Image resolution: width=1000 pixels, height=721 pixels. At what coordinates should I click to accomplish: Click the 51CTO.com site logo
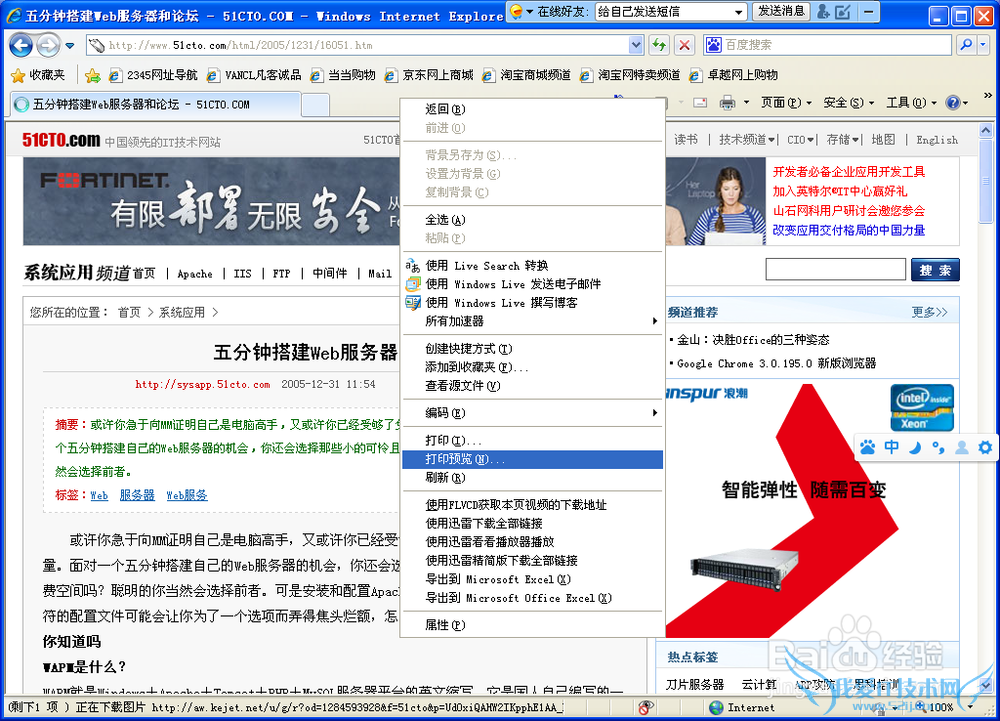61,140
